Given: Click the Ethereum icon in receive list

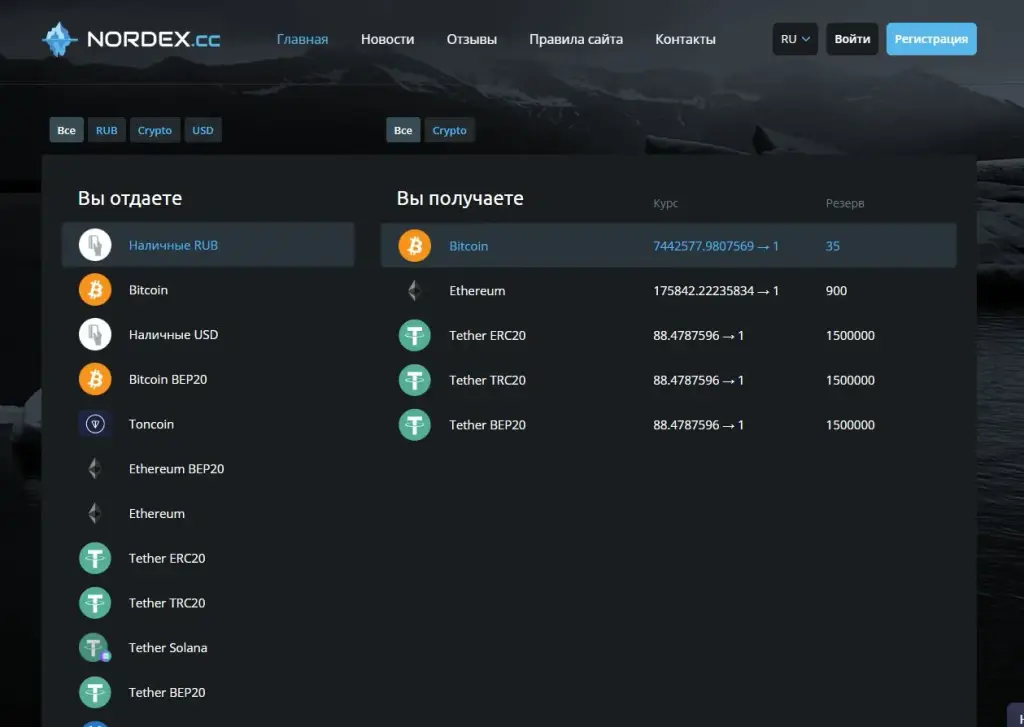Looking at the screenshot, I should pos(415,291).
